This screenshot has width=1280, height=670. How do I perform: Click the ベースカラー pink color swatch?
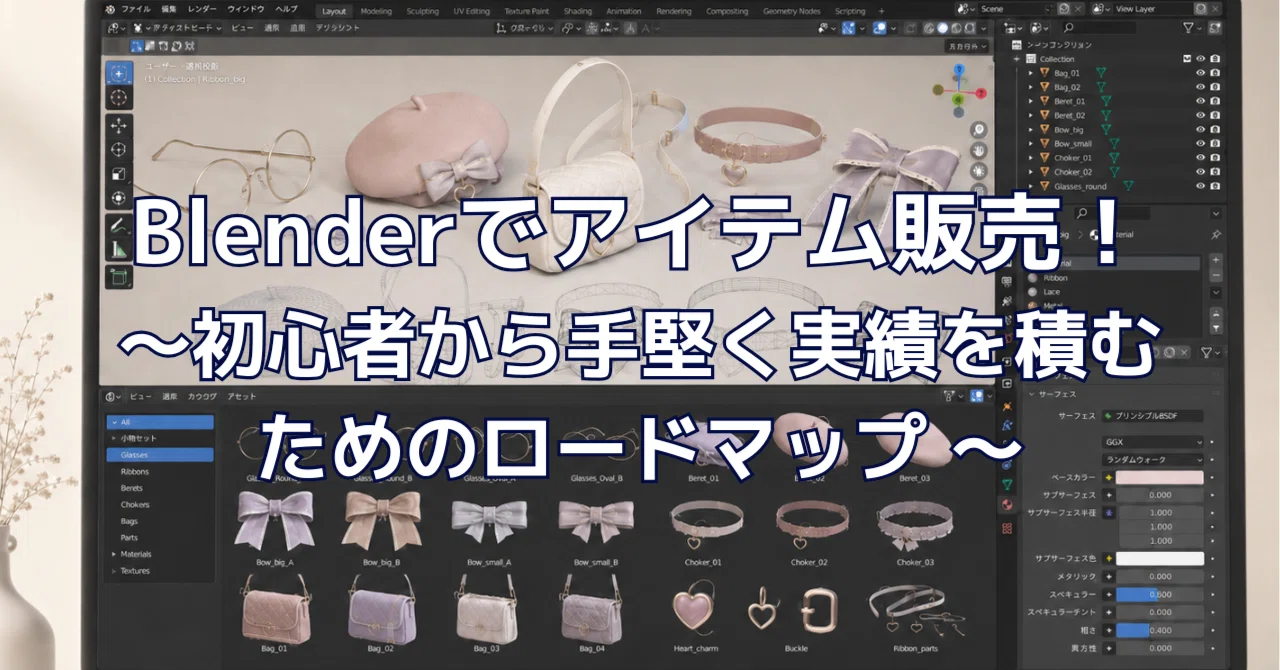click(x=1160, y=477)
